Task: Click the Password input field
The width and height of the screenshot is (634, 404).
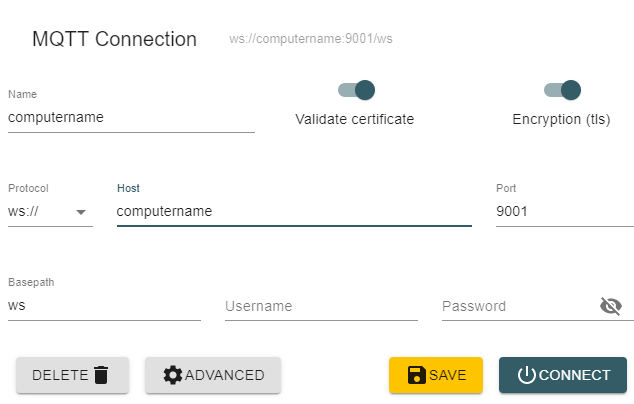Action: 515,306
